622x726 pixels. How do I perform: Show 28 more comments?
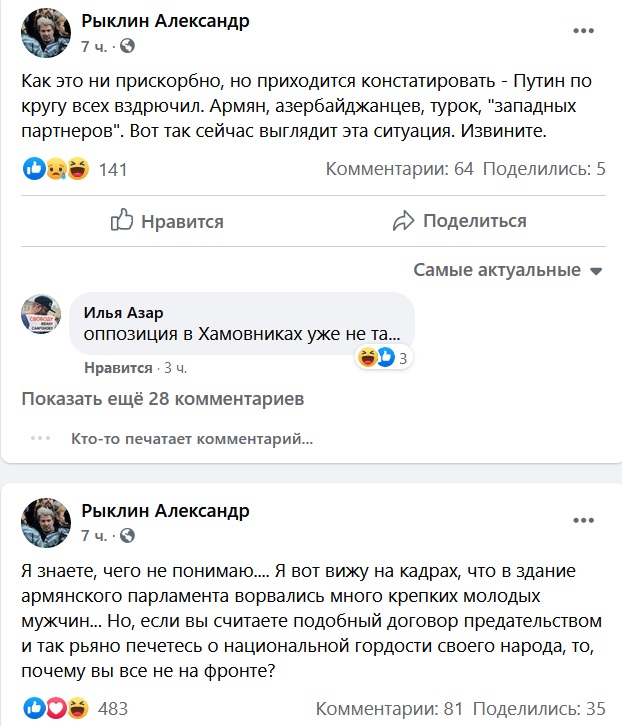pyautogui.click(x=163, y=399)
